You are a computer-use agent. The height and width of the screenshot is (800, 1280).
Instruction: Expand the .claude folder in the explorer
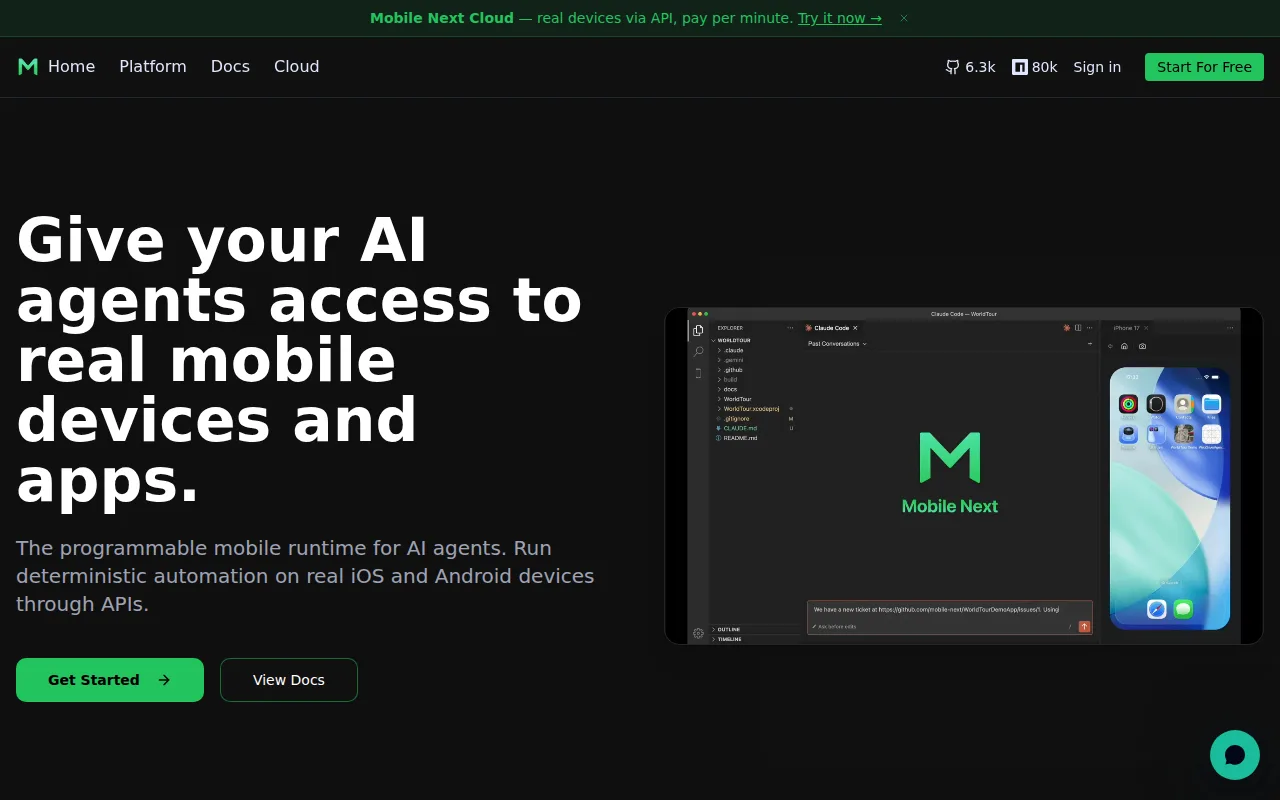click(x=733, y=350)
